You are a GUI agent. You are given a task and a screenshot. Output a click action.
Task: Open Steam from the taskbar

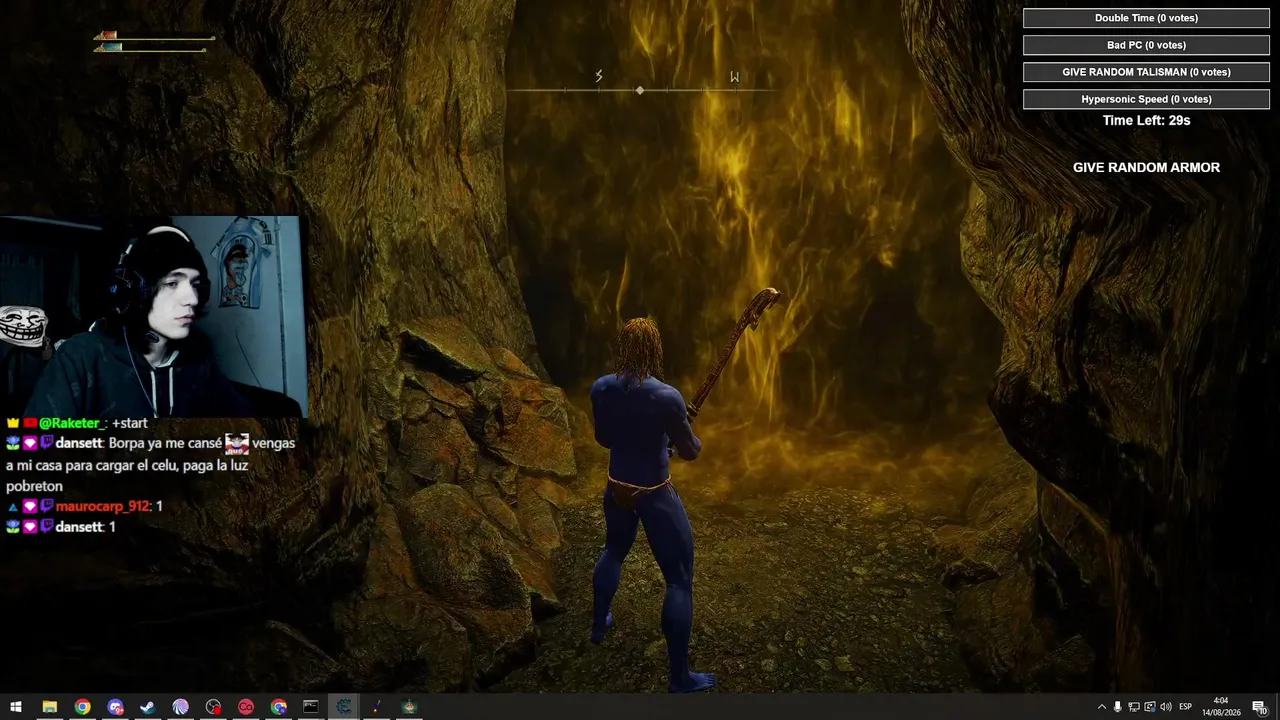point(148,707)
